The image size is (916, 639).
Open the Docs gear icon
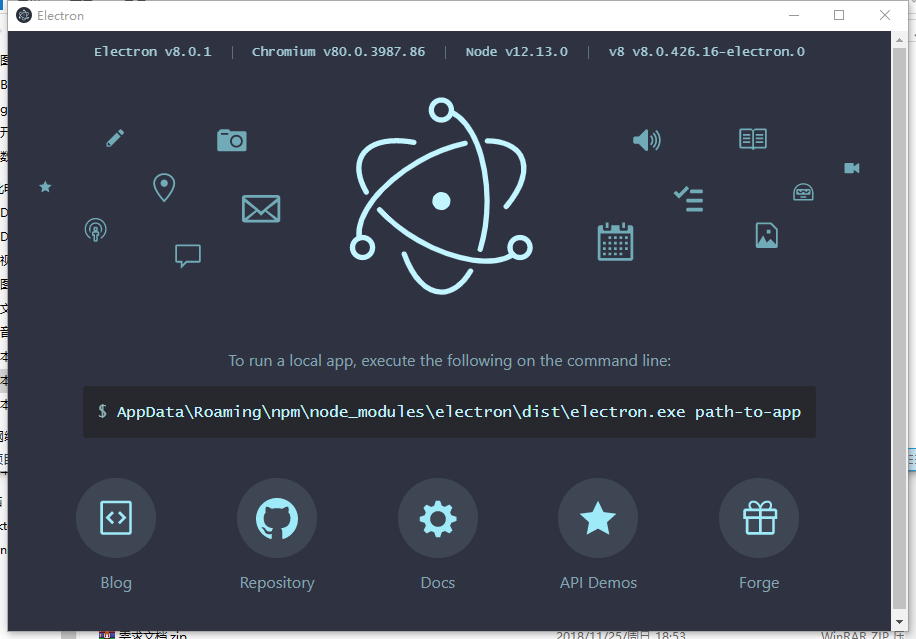click(438, 518)
